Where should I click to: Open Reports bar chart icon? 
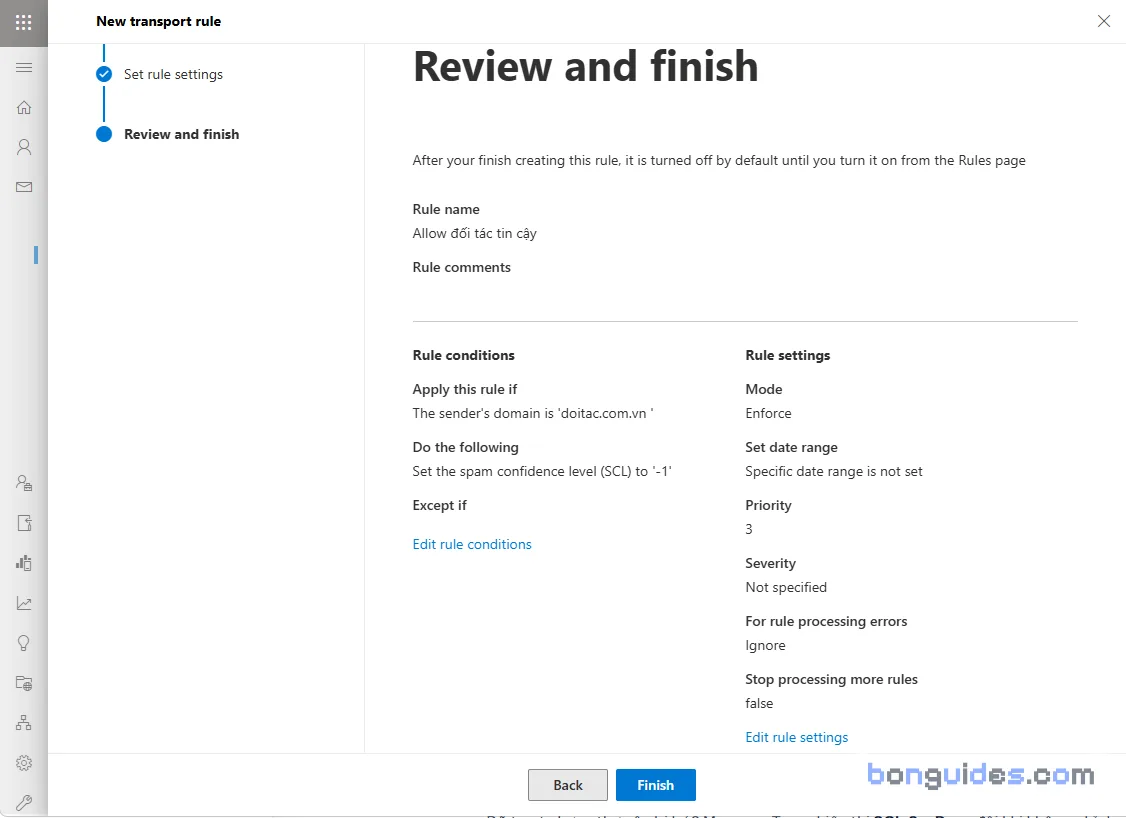point(24,562)
